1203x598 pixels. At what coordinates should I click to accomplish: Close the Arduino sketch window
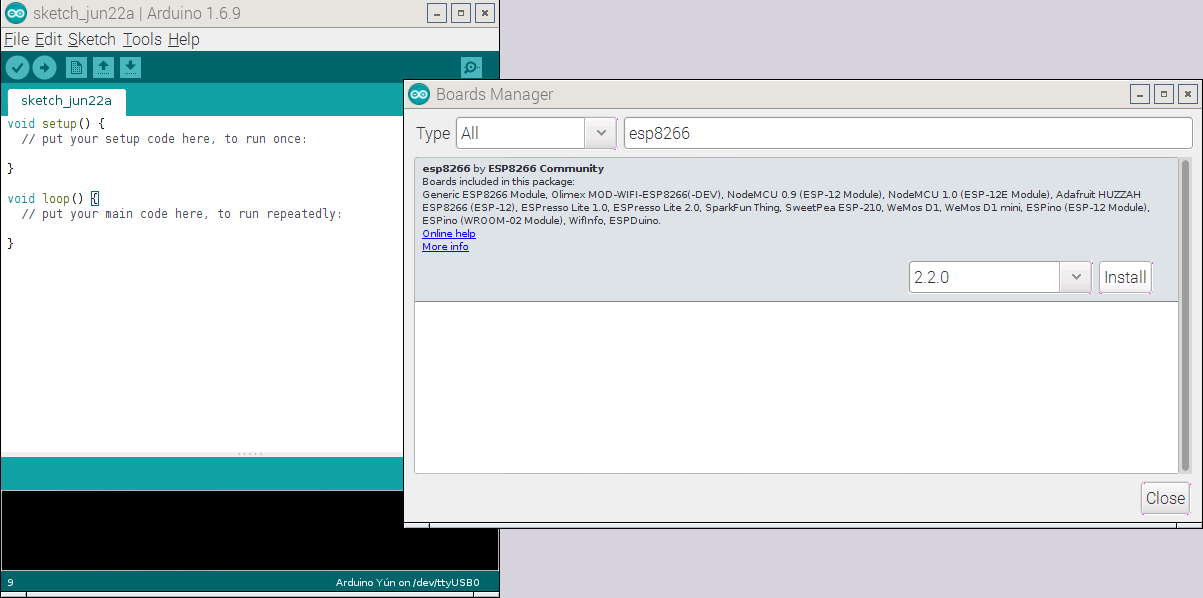click(485, 13)
